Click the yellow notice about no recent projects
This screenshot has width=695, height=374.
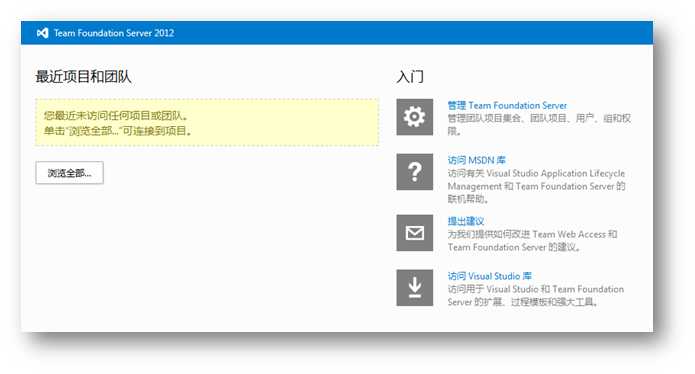pos(207,123)
